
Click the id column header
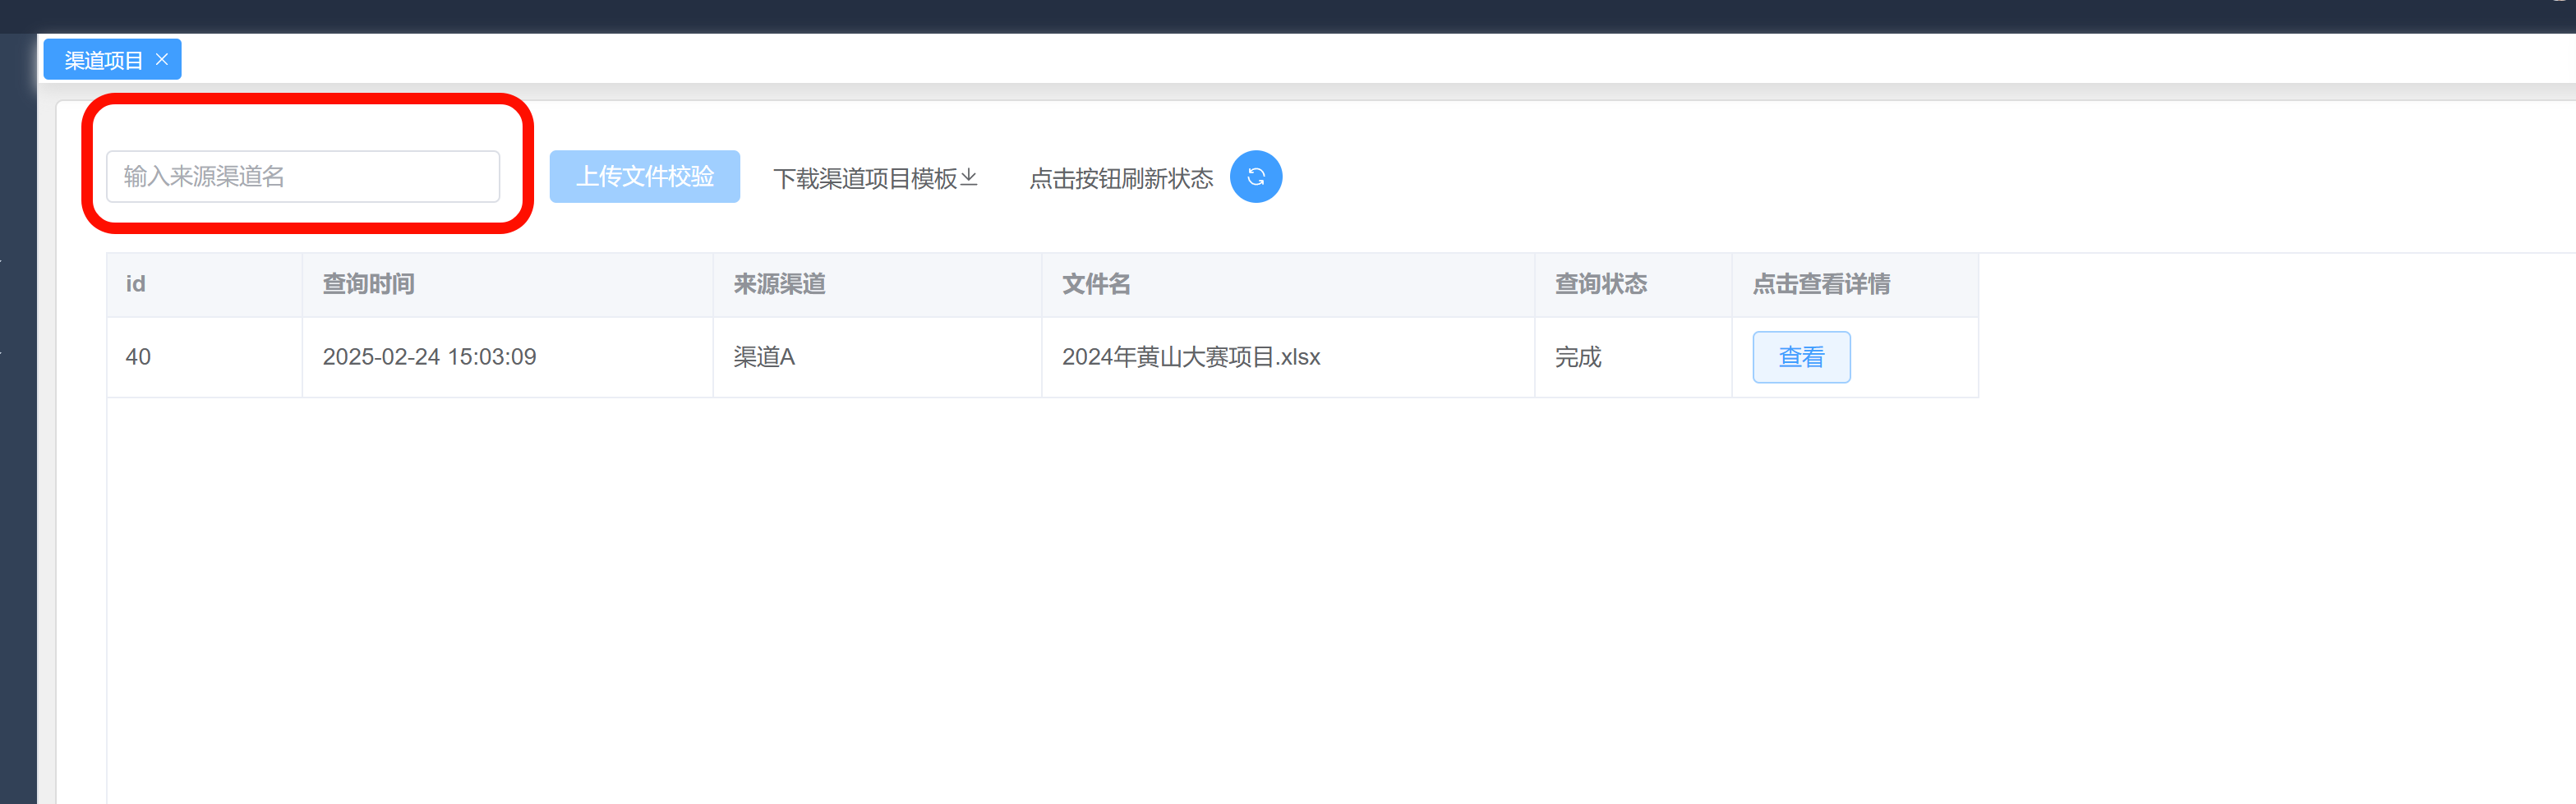[x=136, y=284]
